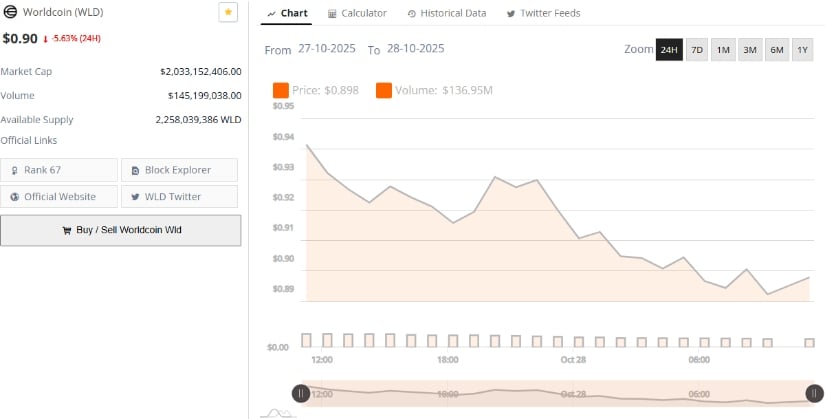Click the left range navigator handle
Viewport: 825px width, 419px height.
pyautogui.click(x=301, y=393)
